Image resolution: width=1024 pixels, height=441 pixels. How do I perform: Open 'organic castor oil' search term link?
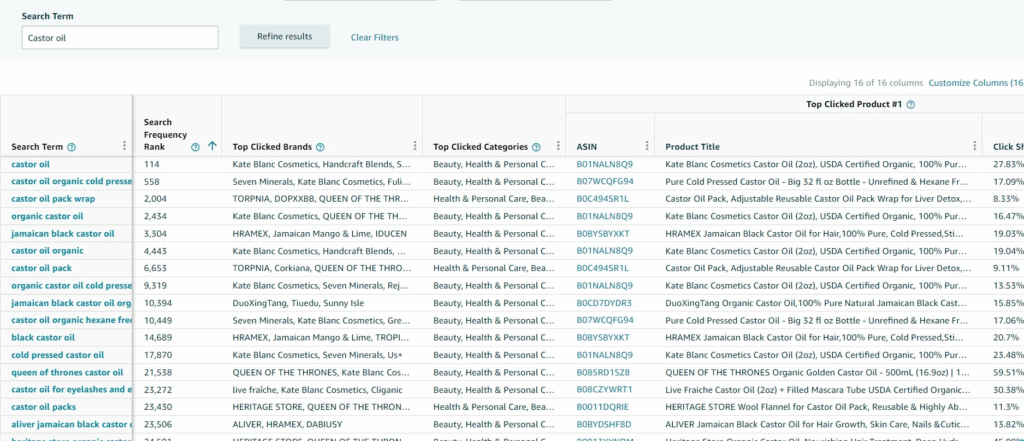click(48, 216)
